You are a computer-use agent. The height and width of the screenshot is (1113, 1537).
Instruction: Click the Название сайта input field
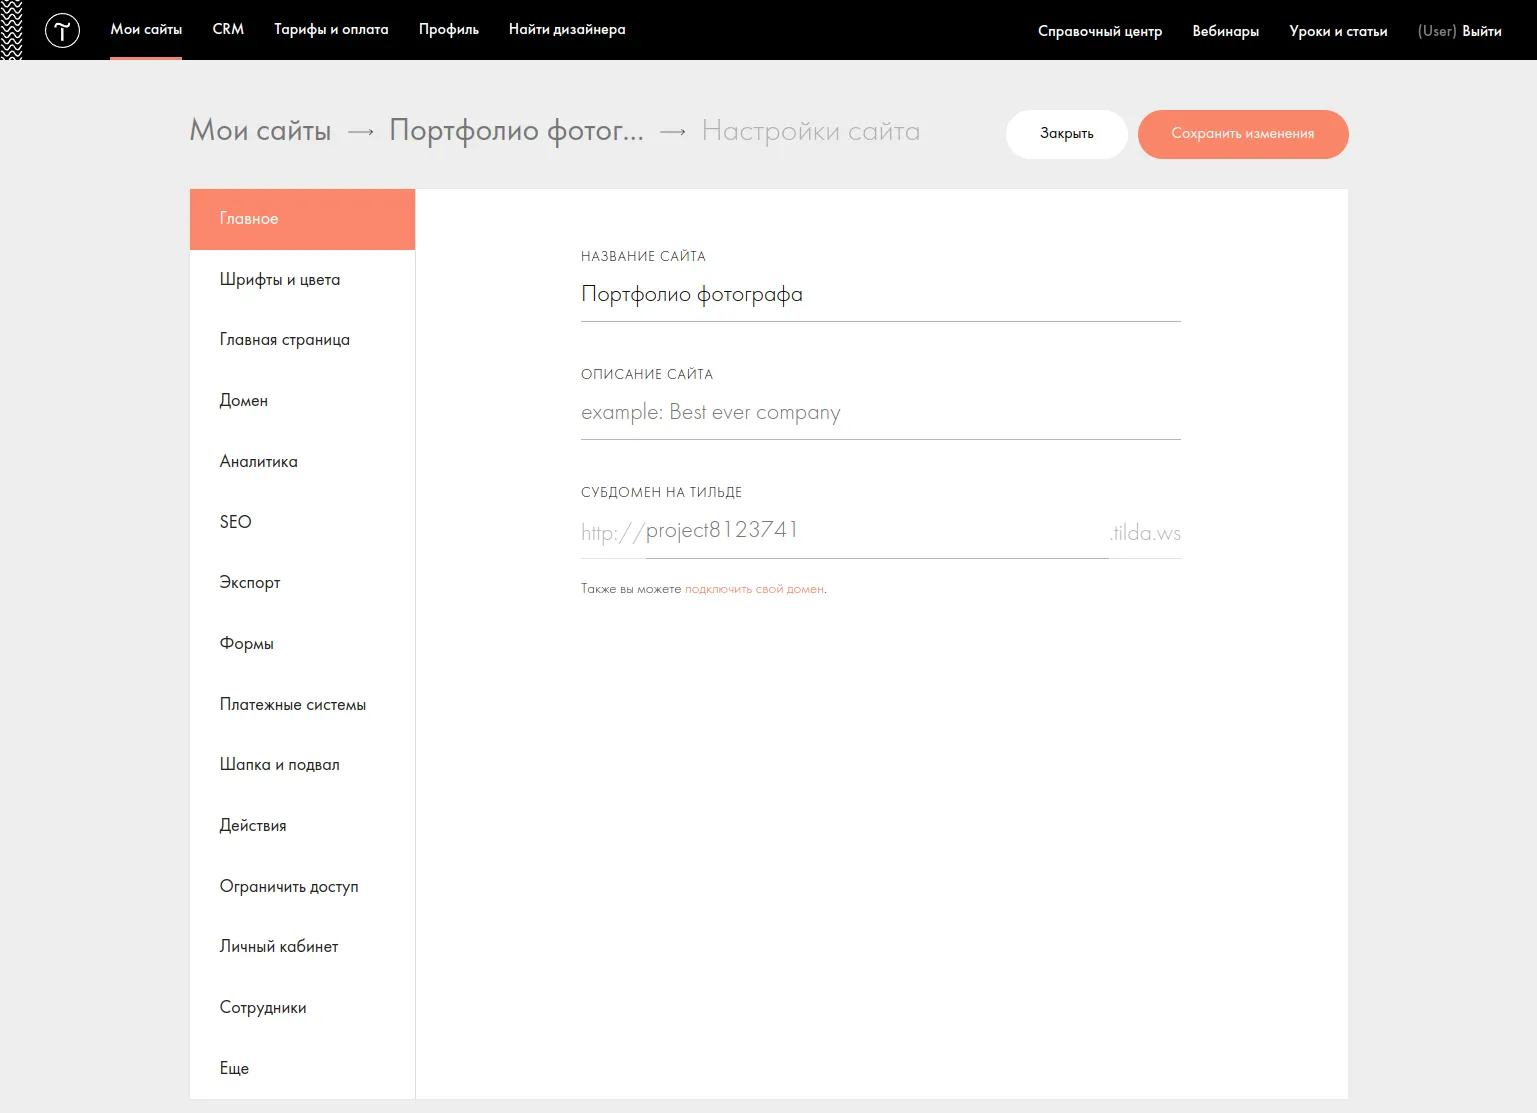880,295
